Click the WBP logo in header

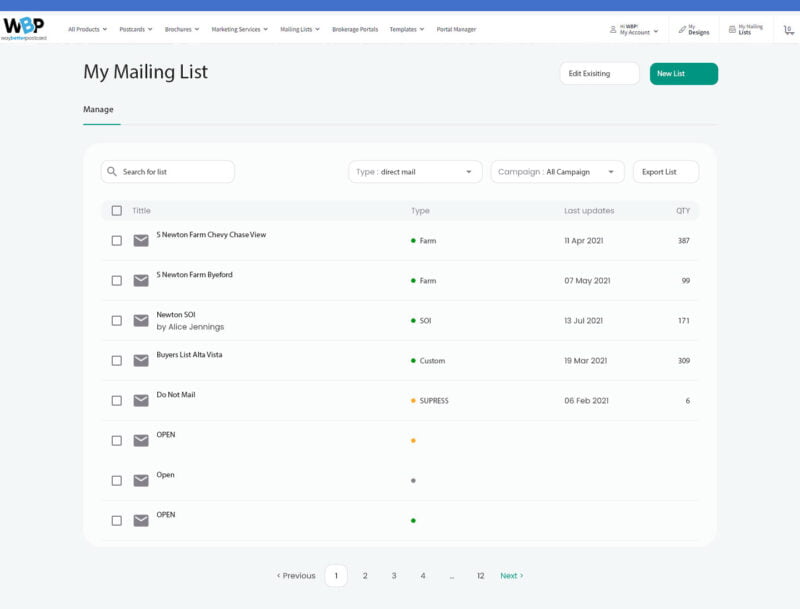[24, 28]
